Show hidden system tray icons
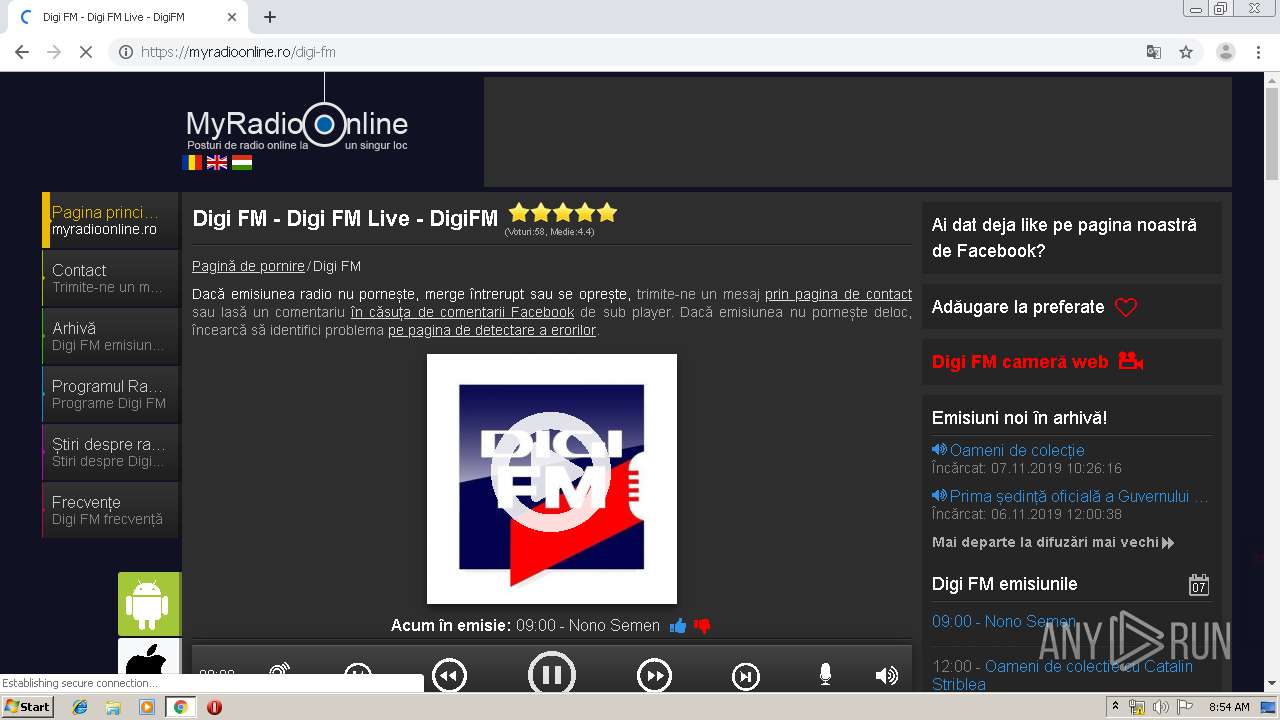 pyautogui.click(x=1115, y=707)
